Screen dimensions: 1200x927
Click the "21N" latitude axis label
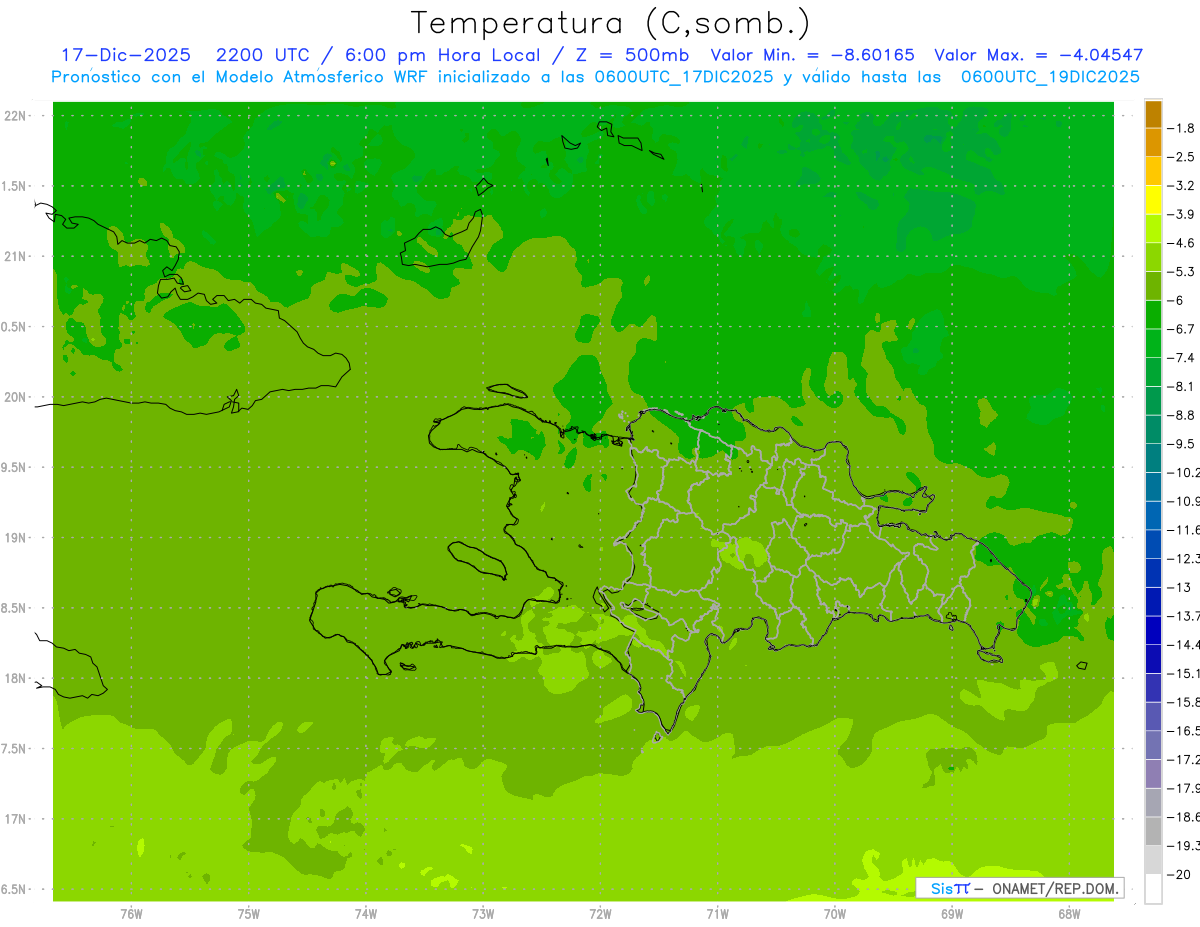pos(16,256)
